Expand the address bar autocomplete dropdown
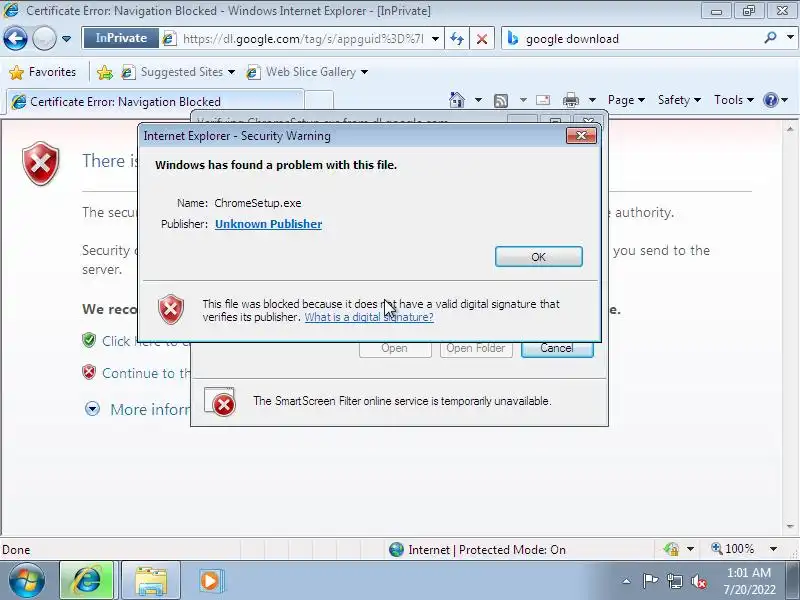 click(x=435, y=39)
